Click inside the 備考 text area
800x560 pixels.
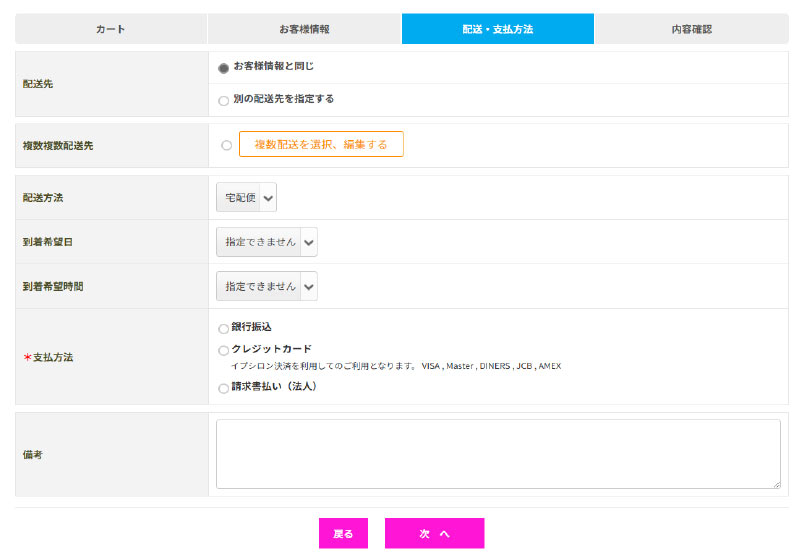tap(498, 454)
